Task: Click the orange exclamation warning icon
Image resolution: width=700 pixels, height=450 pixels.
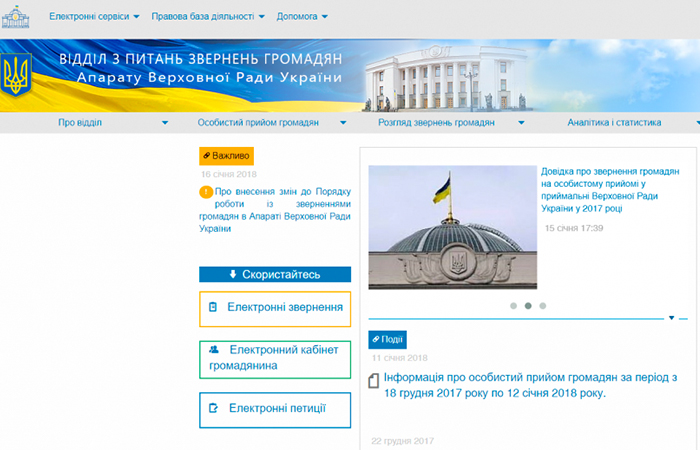Action: [x=206, y=192]
